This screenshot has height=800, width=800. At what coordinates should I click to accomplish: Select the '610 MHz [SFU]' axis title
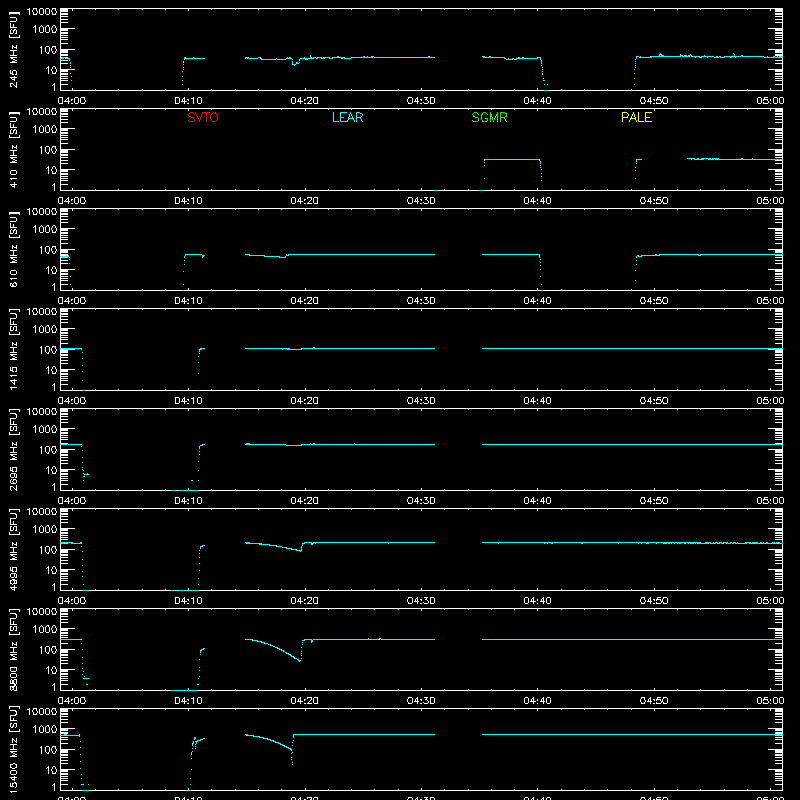(14, 249)
